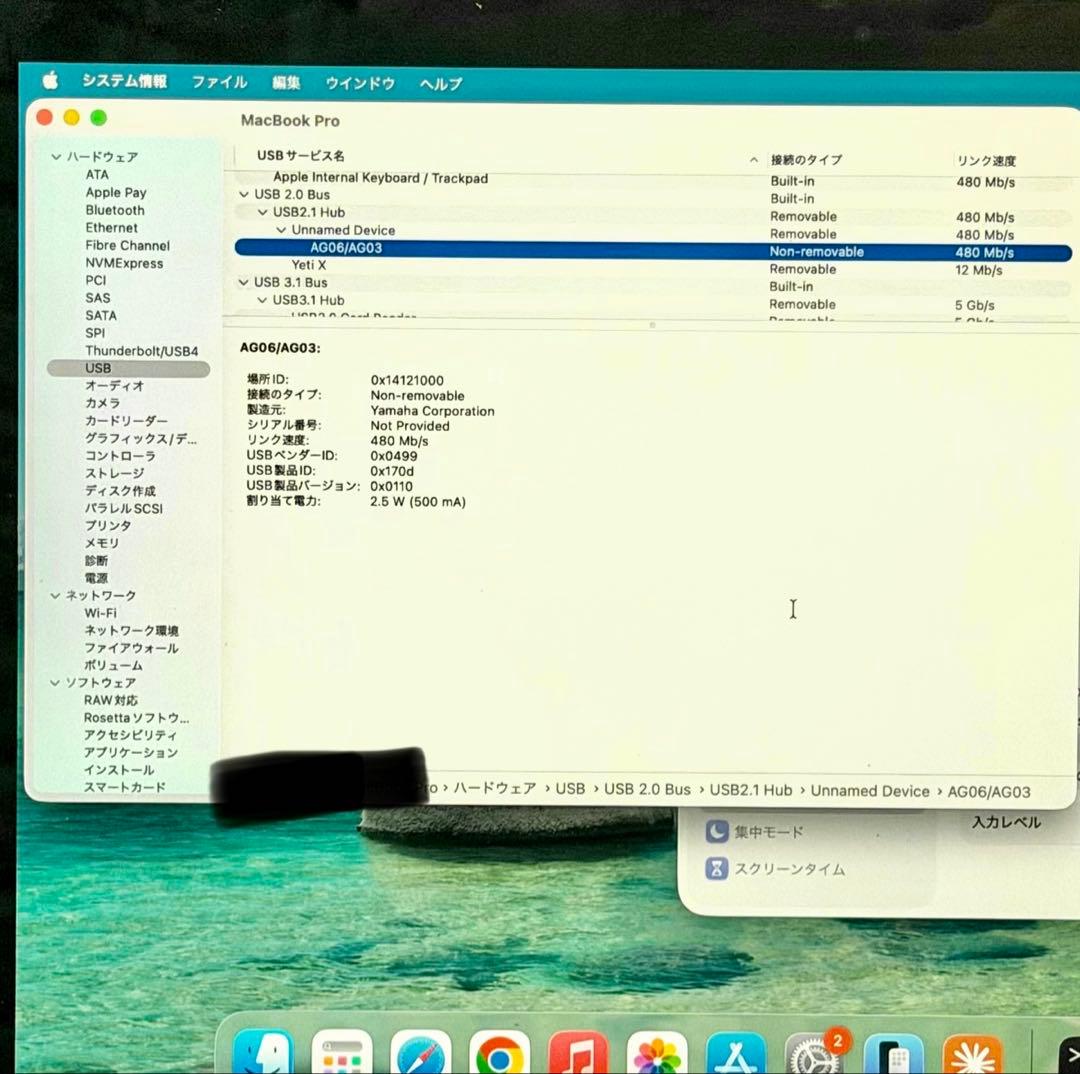This screenshot has width=1080, height=1074.
Task: Click USB 2.0 Bus in the path bar
Action: point(647,790)
